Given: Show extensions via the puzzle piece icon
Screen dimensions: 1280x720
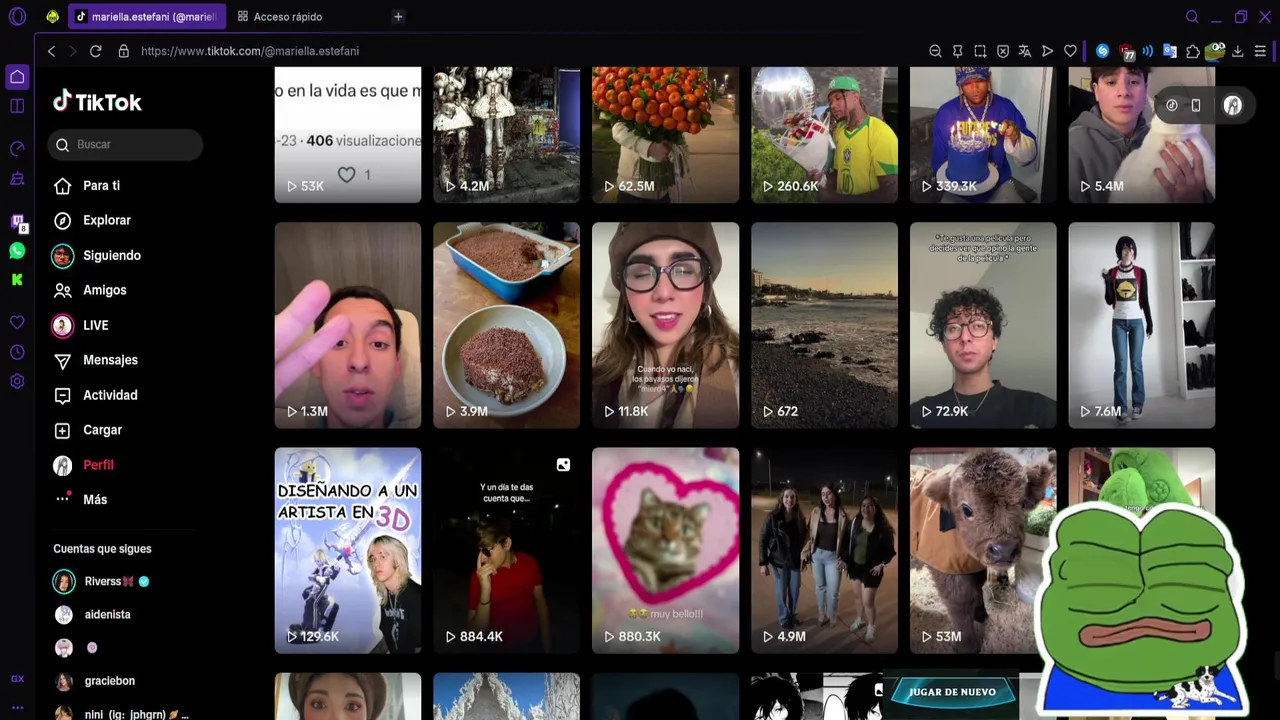Looking at the screenshot, I should 1192,51.
